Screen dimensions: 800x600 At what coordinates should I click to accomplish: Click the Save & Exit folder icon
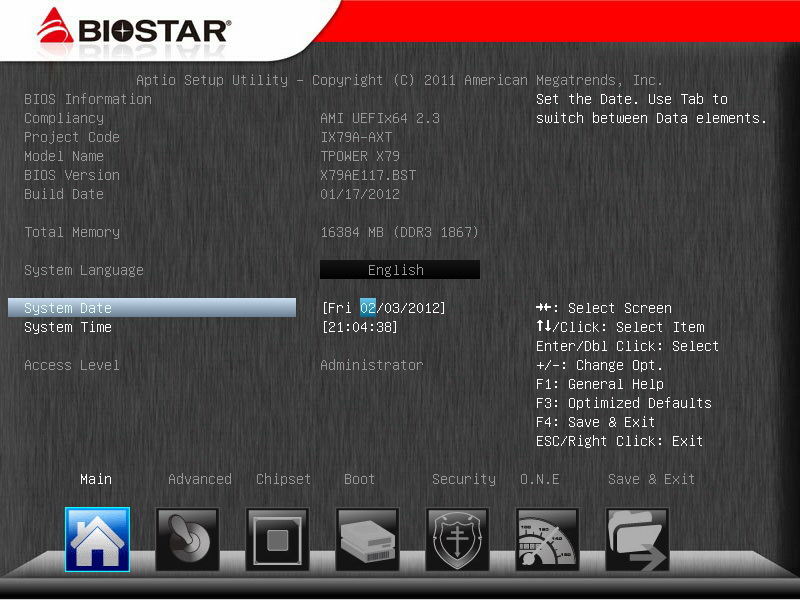[637, 539]
